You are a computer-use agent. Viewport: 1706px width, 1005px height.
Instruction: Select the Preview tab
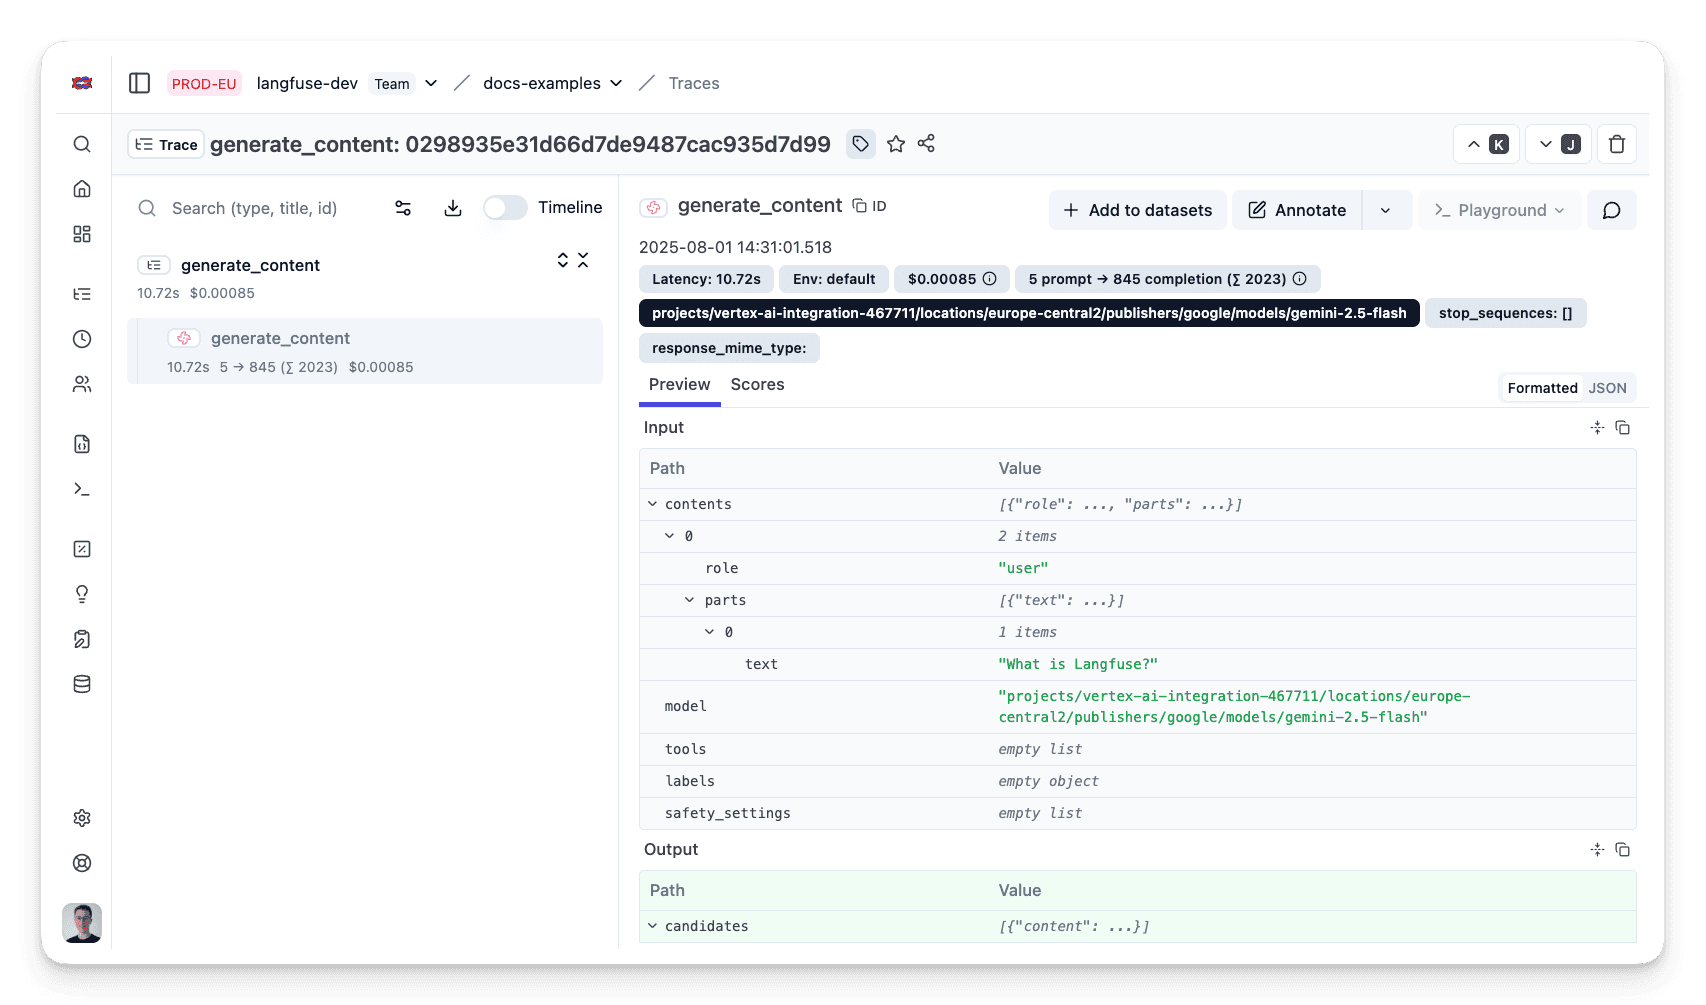click(679, 385)
